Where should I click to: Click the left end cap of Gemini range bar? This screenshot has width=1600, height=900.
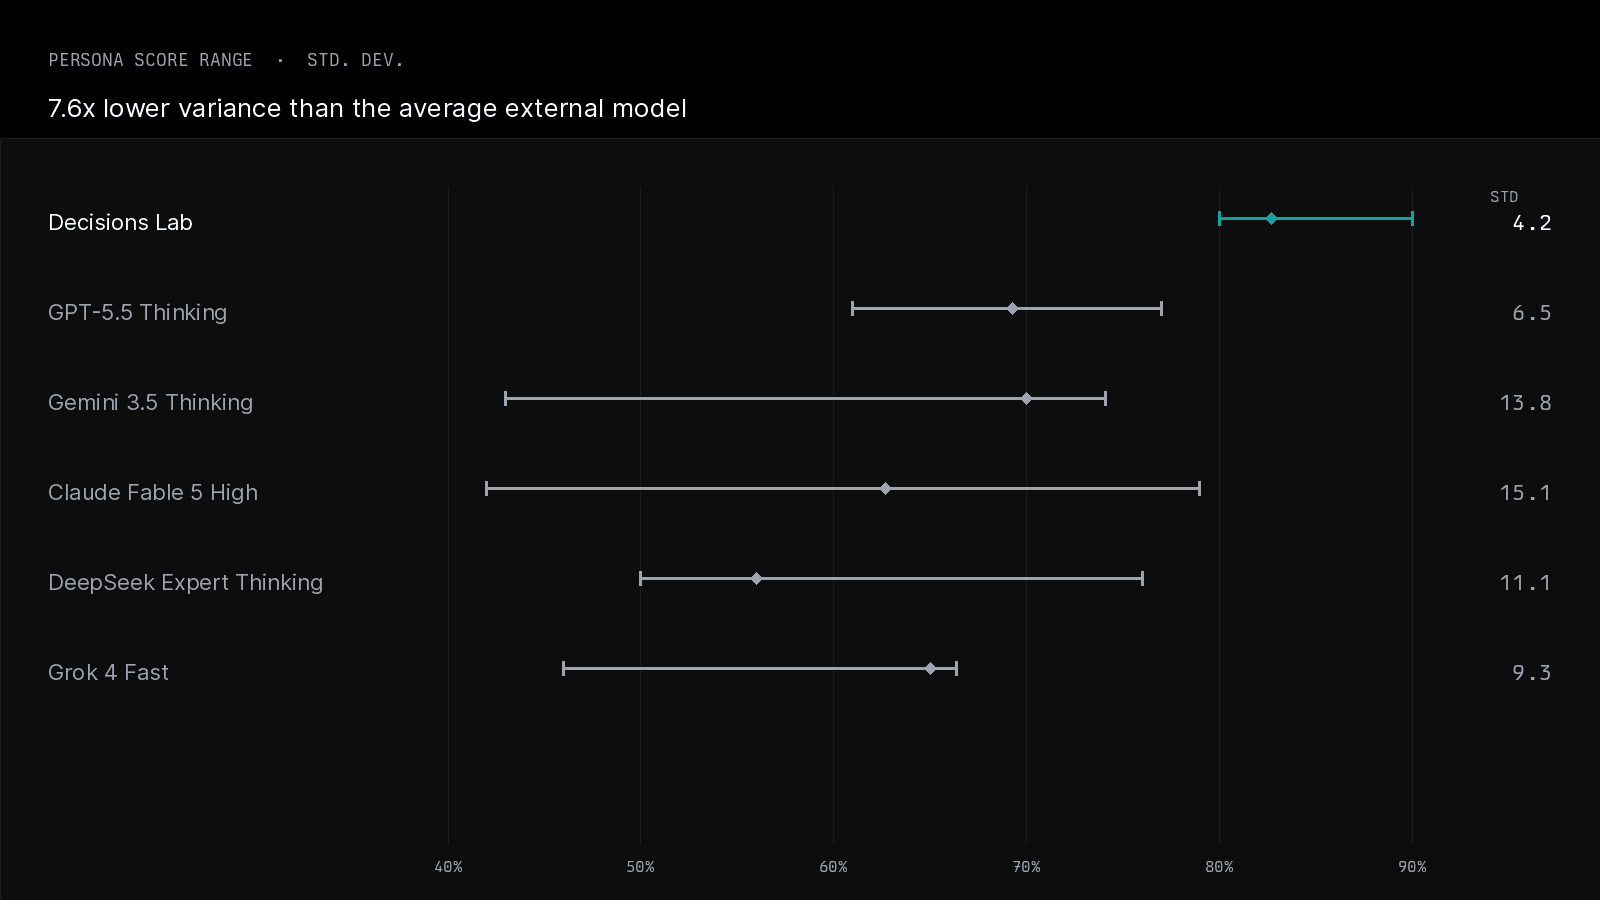point(506,398)
